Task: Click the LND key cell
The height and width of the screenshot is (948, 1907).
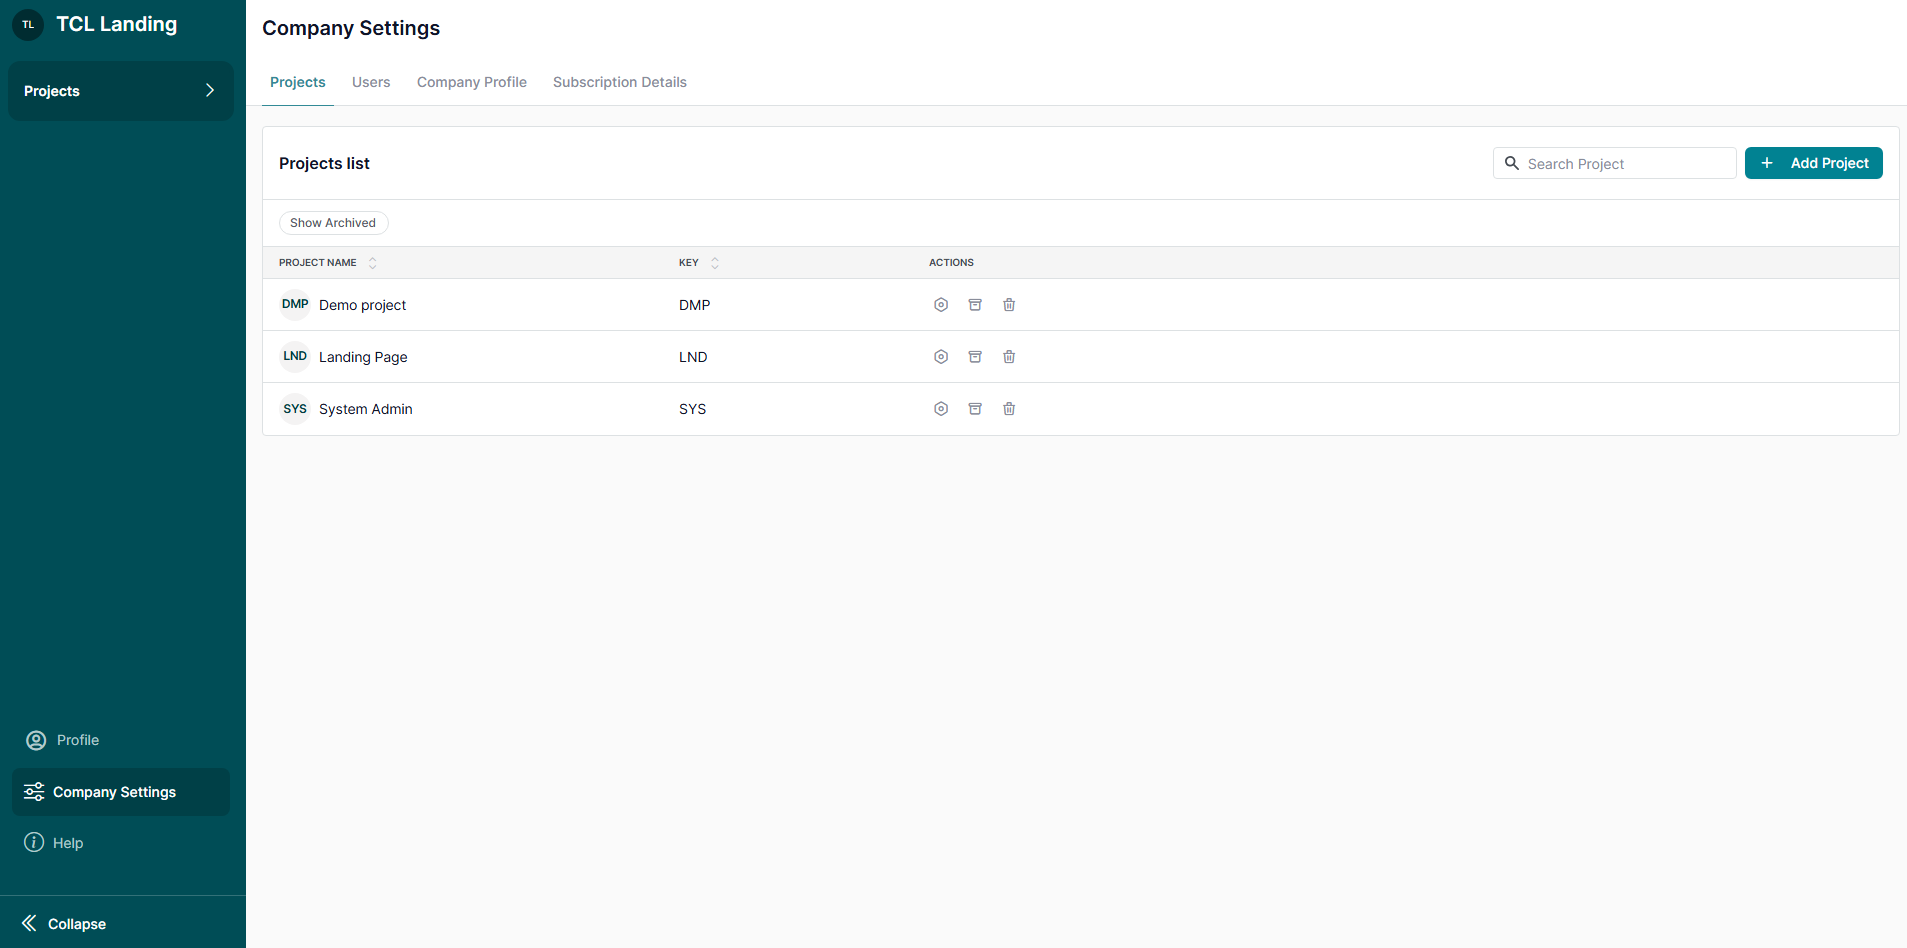Action: click(693, 357)
